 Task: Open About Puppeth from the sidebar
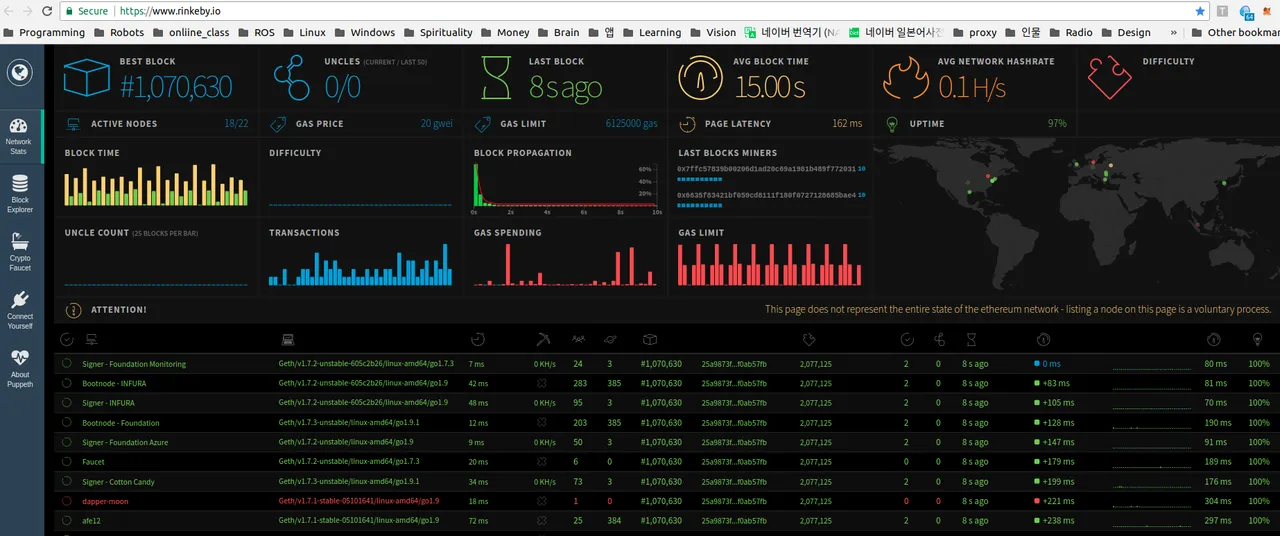pyautogui.click(x=20, y=368)
